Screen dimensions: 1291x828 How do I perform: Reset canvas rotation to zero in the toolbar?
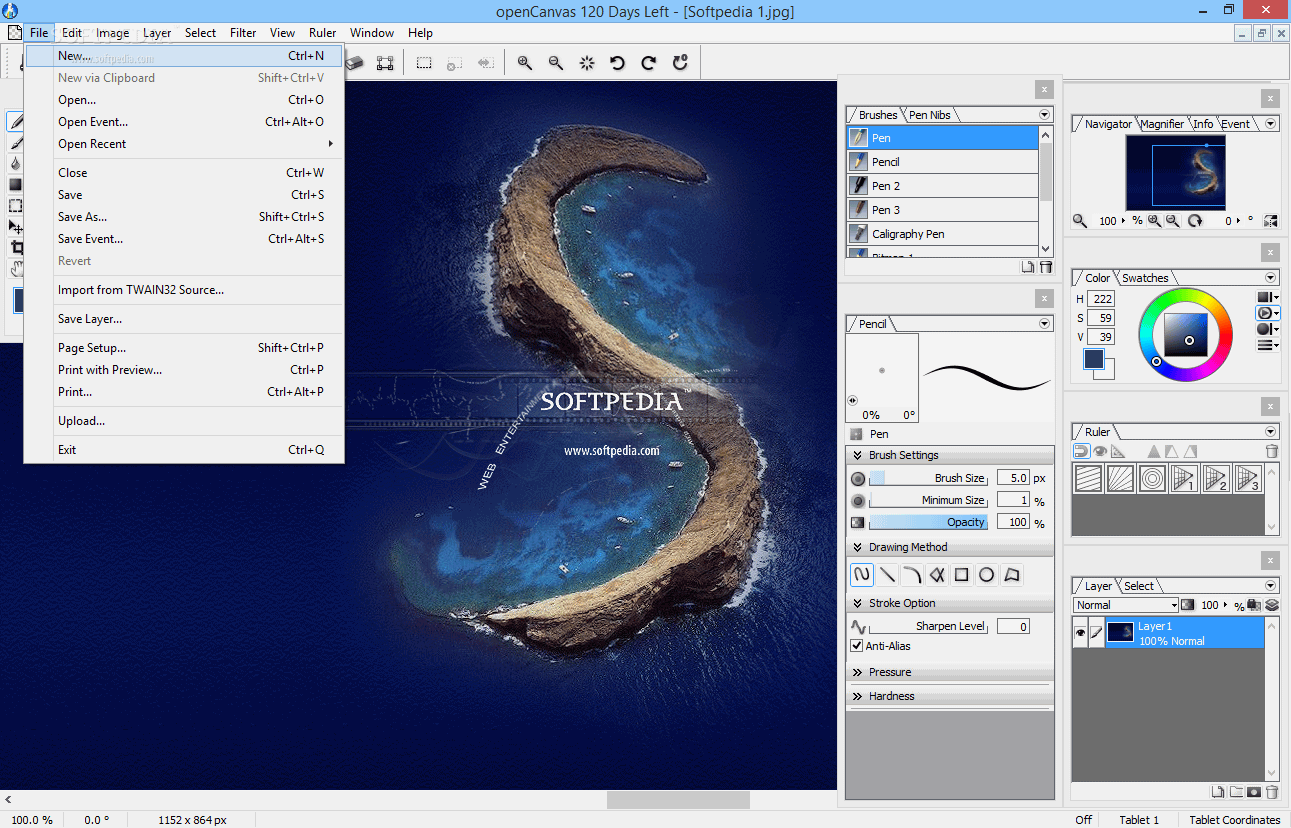[680, 63]
